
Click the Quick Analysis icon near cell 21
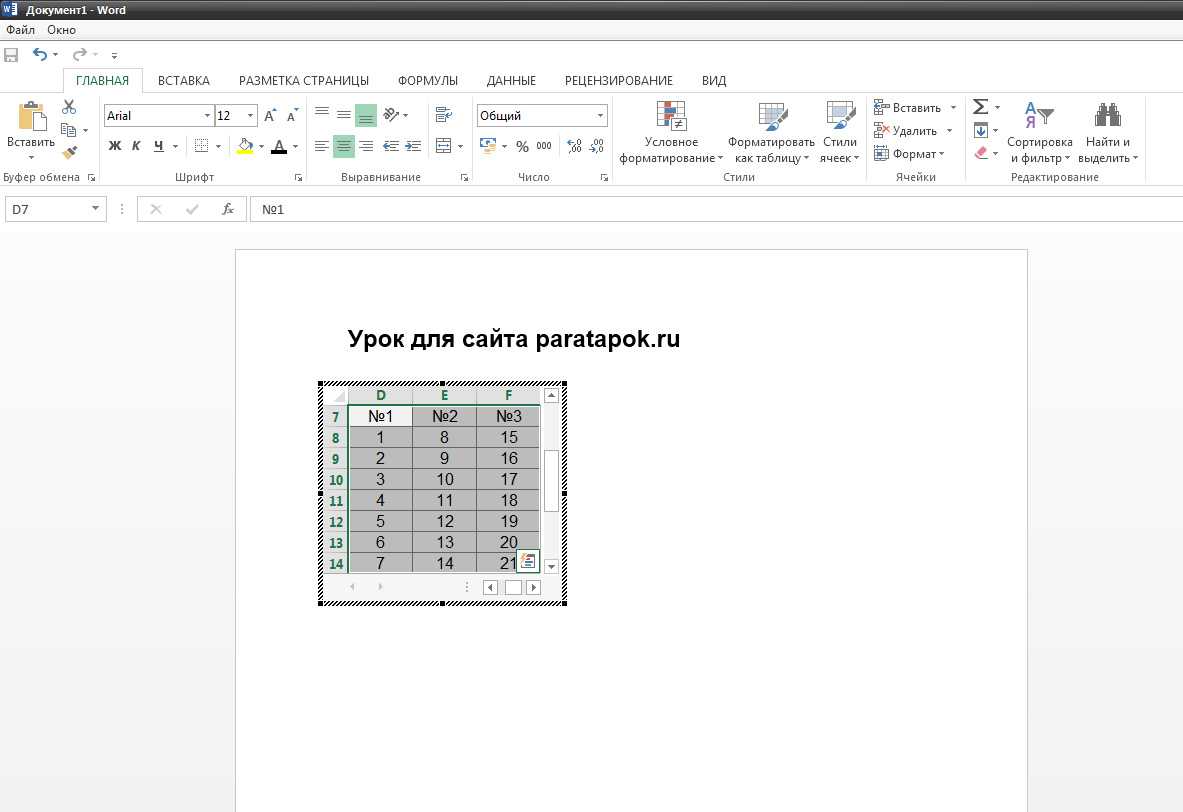[527, 561]
